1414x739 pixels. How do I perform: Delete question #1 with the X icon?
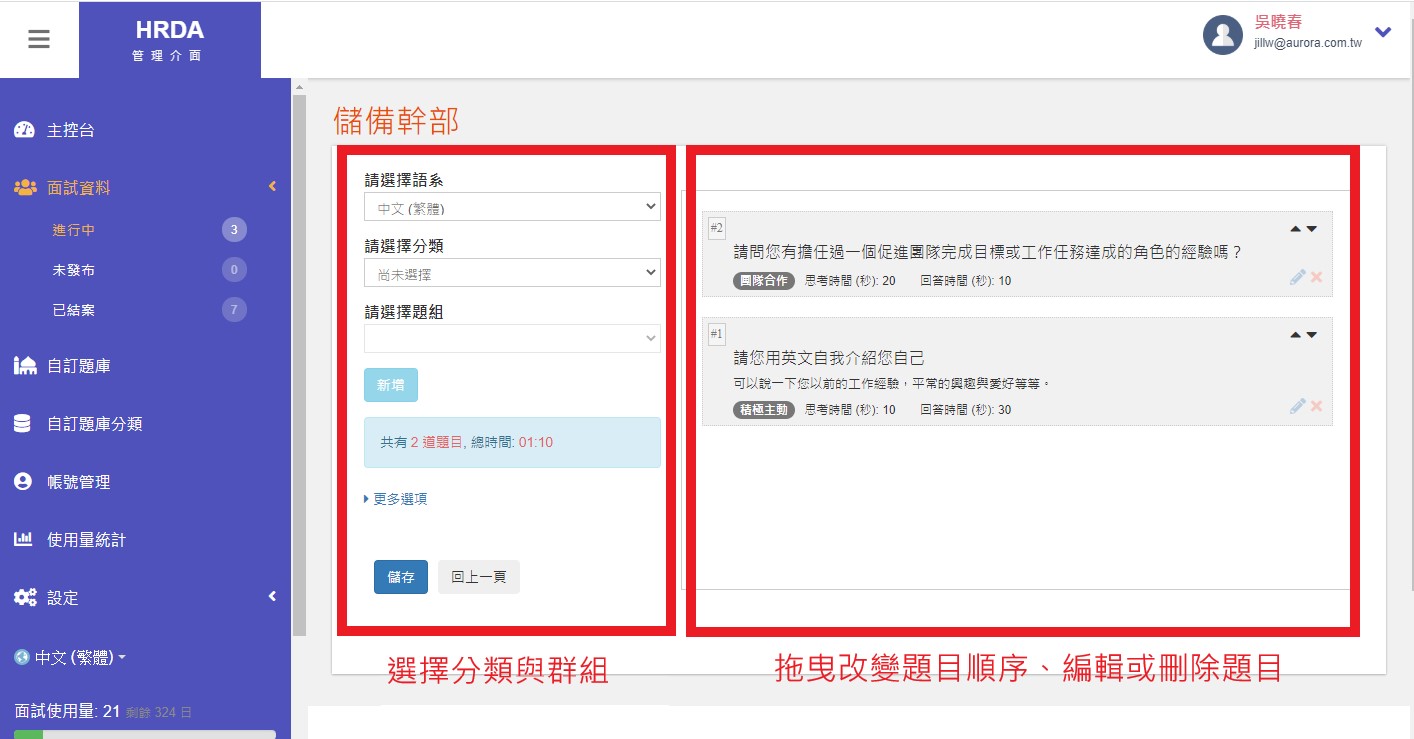1316,406
